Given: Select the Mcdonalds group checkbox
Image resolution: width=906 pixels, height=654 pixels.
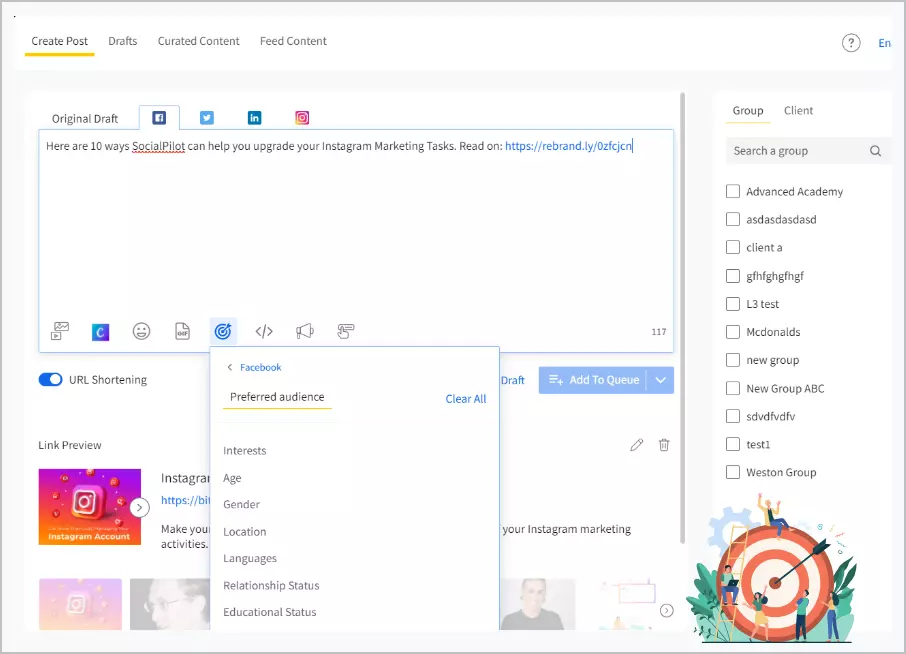Looking at the screenshot, I should click(733, 331).
